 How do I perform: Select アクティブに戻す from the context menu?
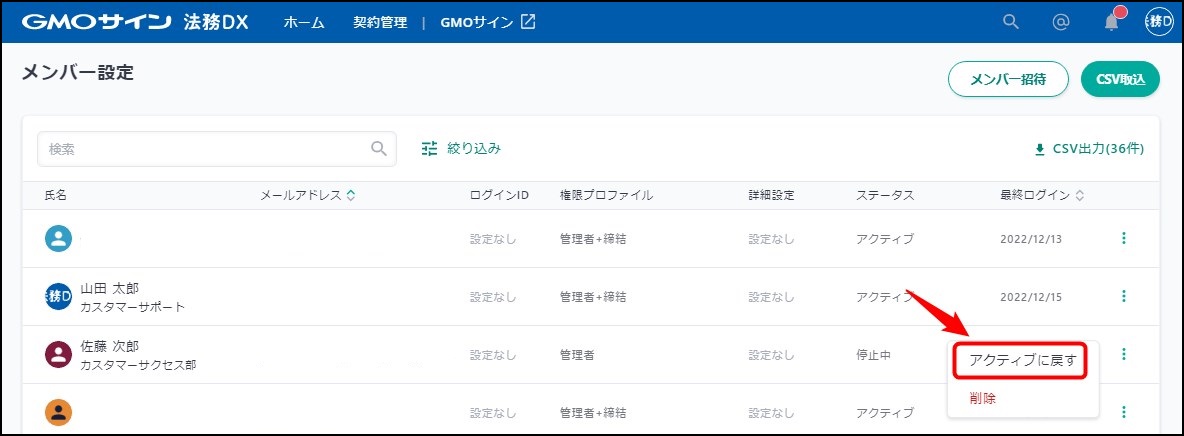click(x=1022, y=360)
